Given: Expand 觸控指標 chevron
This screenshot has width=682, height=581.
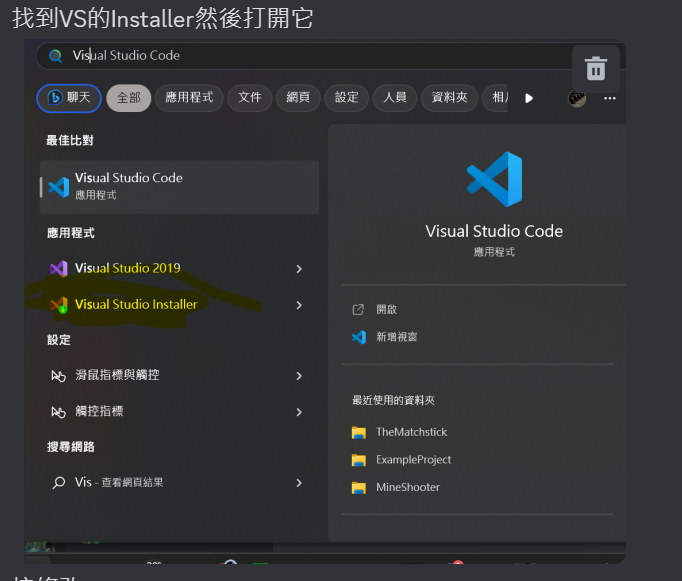Looking at the screenshot, I should pos(299,412).
